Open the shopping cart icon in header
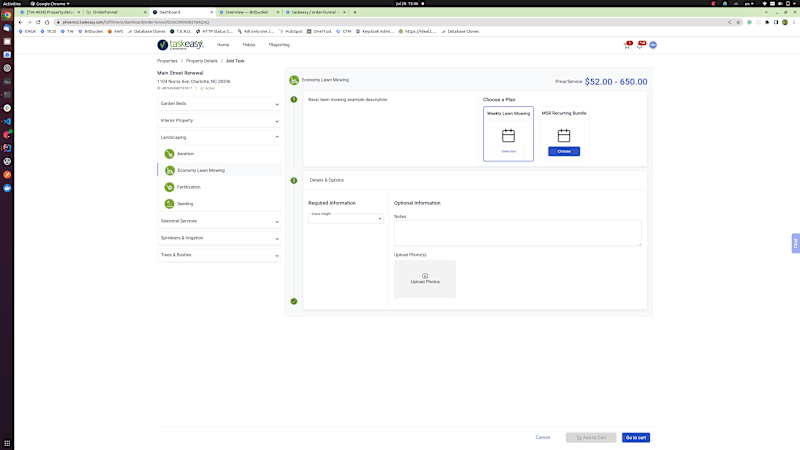Screen dimensions: 800x450 pos(627,45)
